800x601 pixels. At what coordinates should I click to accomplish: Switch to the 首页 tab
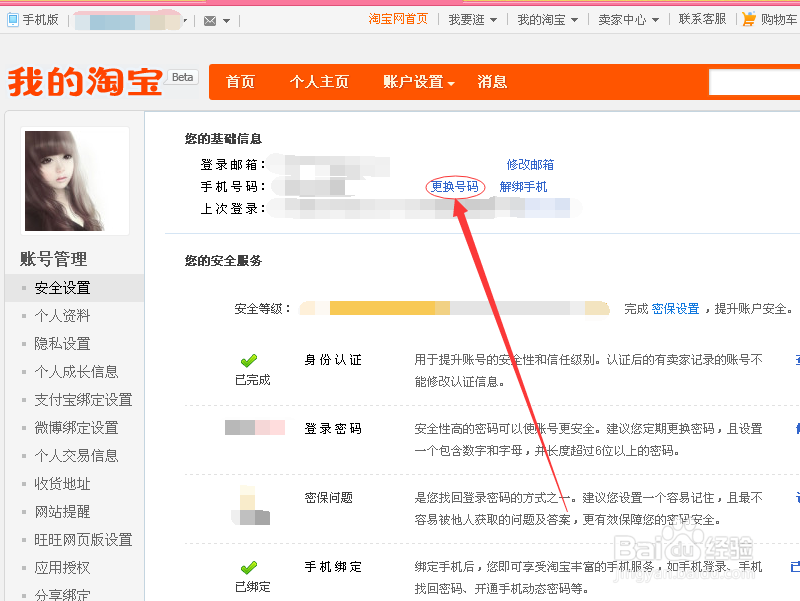240,81
